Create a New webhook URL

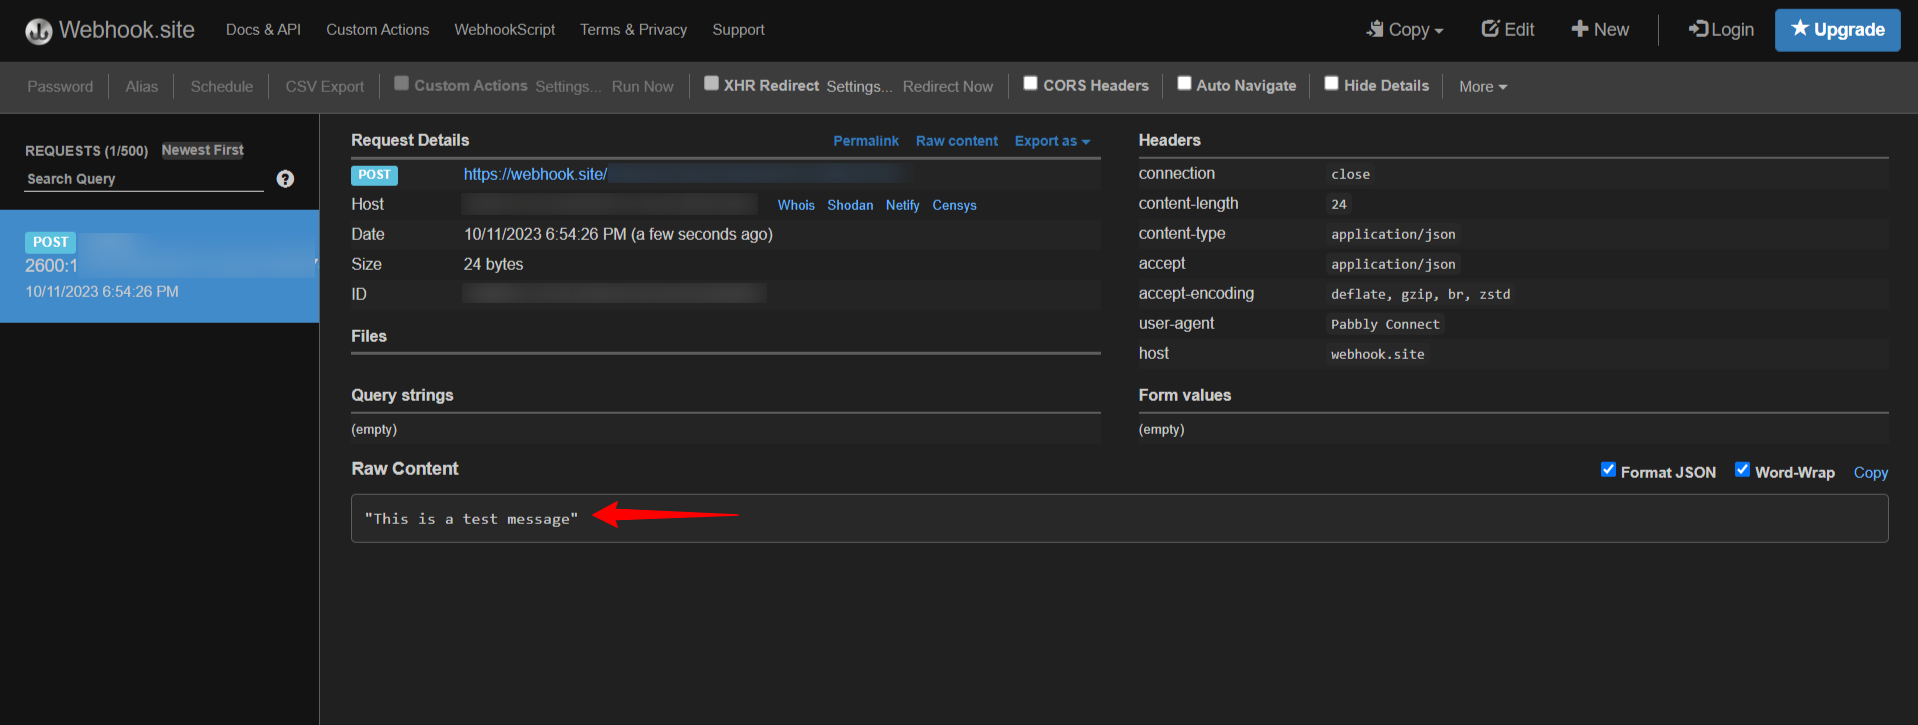1600,30
